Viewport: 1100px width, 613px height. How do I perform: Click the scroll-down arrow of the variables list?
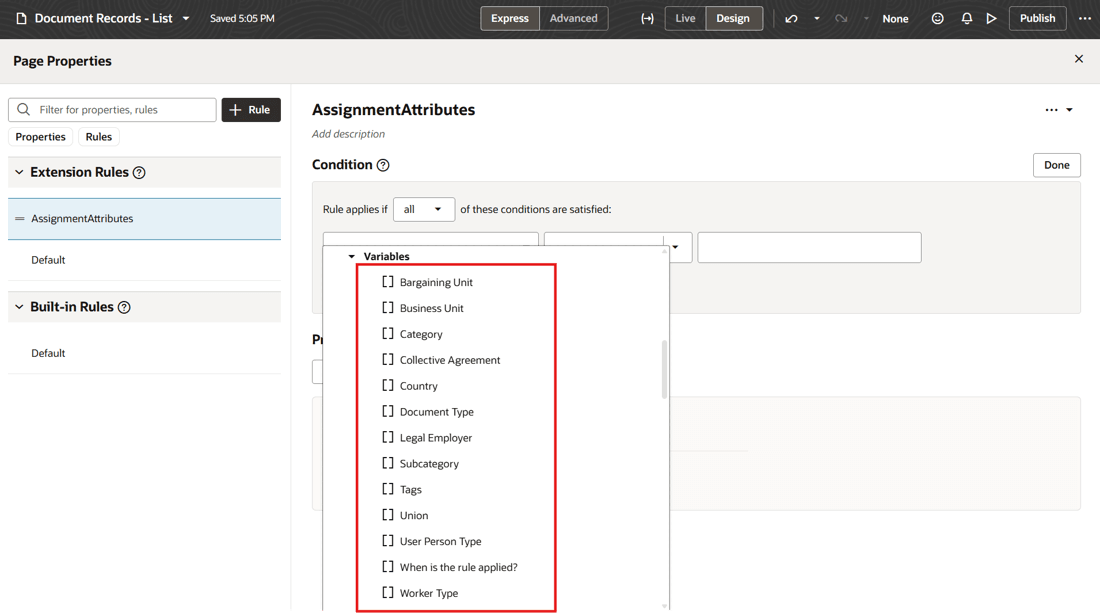pos(664,606)
